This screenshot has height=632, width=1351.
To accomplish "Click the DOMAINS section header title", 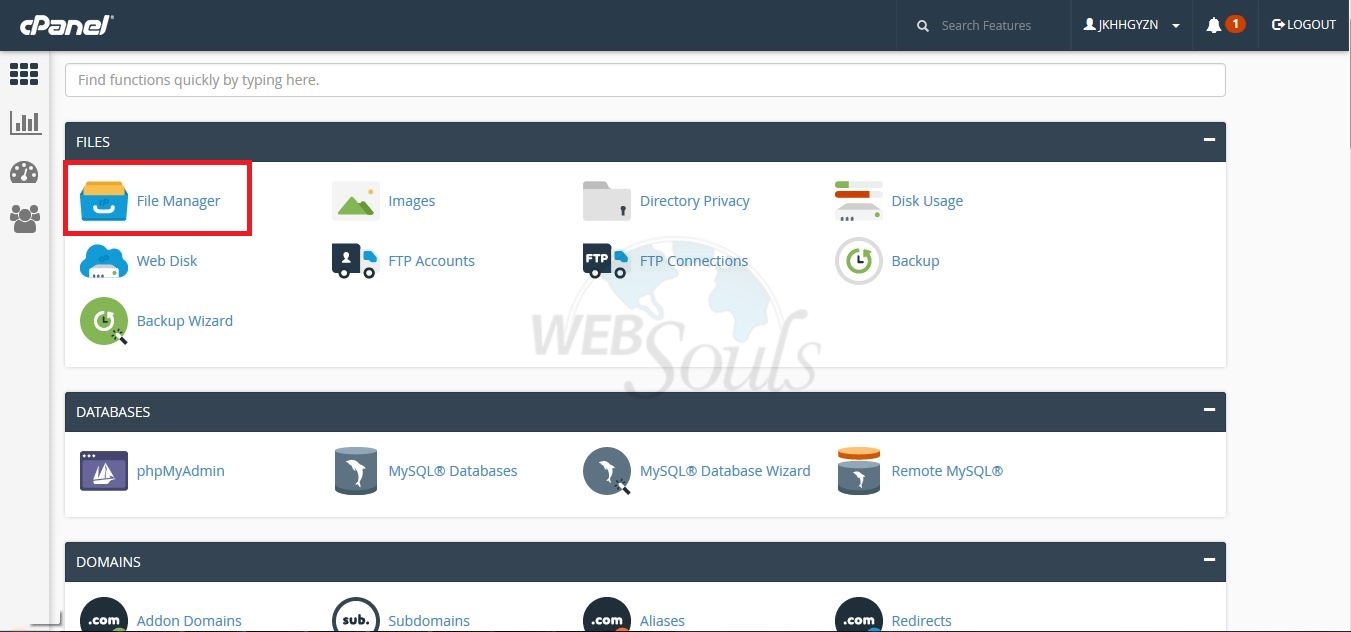I will [108, 562].
